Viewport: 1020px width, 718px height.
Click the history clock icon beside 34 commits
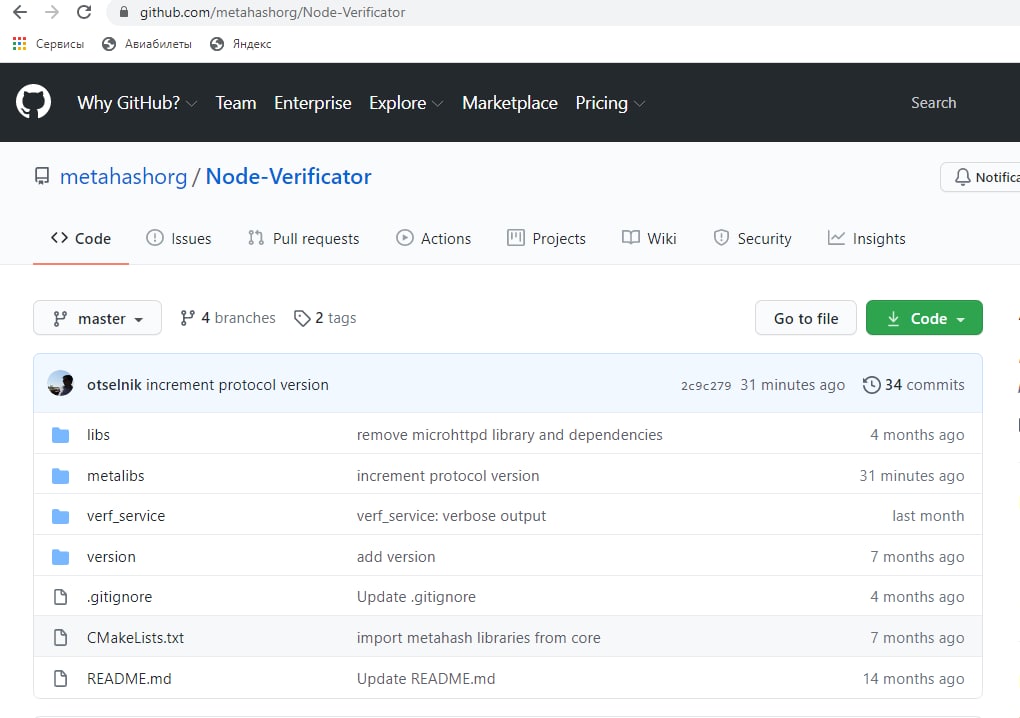pyautogui.click(x=872, y=385)
